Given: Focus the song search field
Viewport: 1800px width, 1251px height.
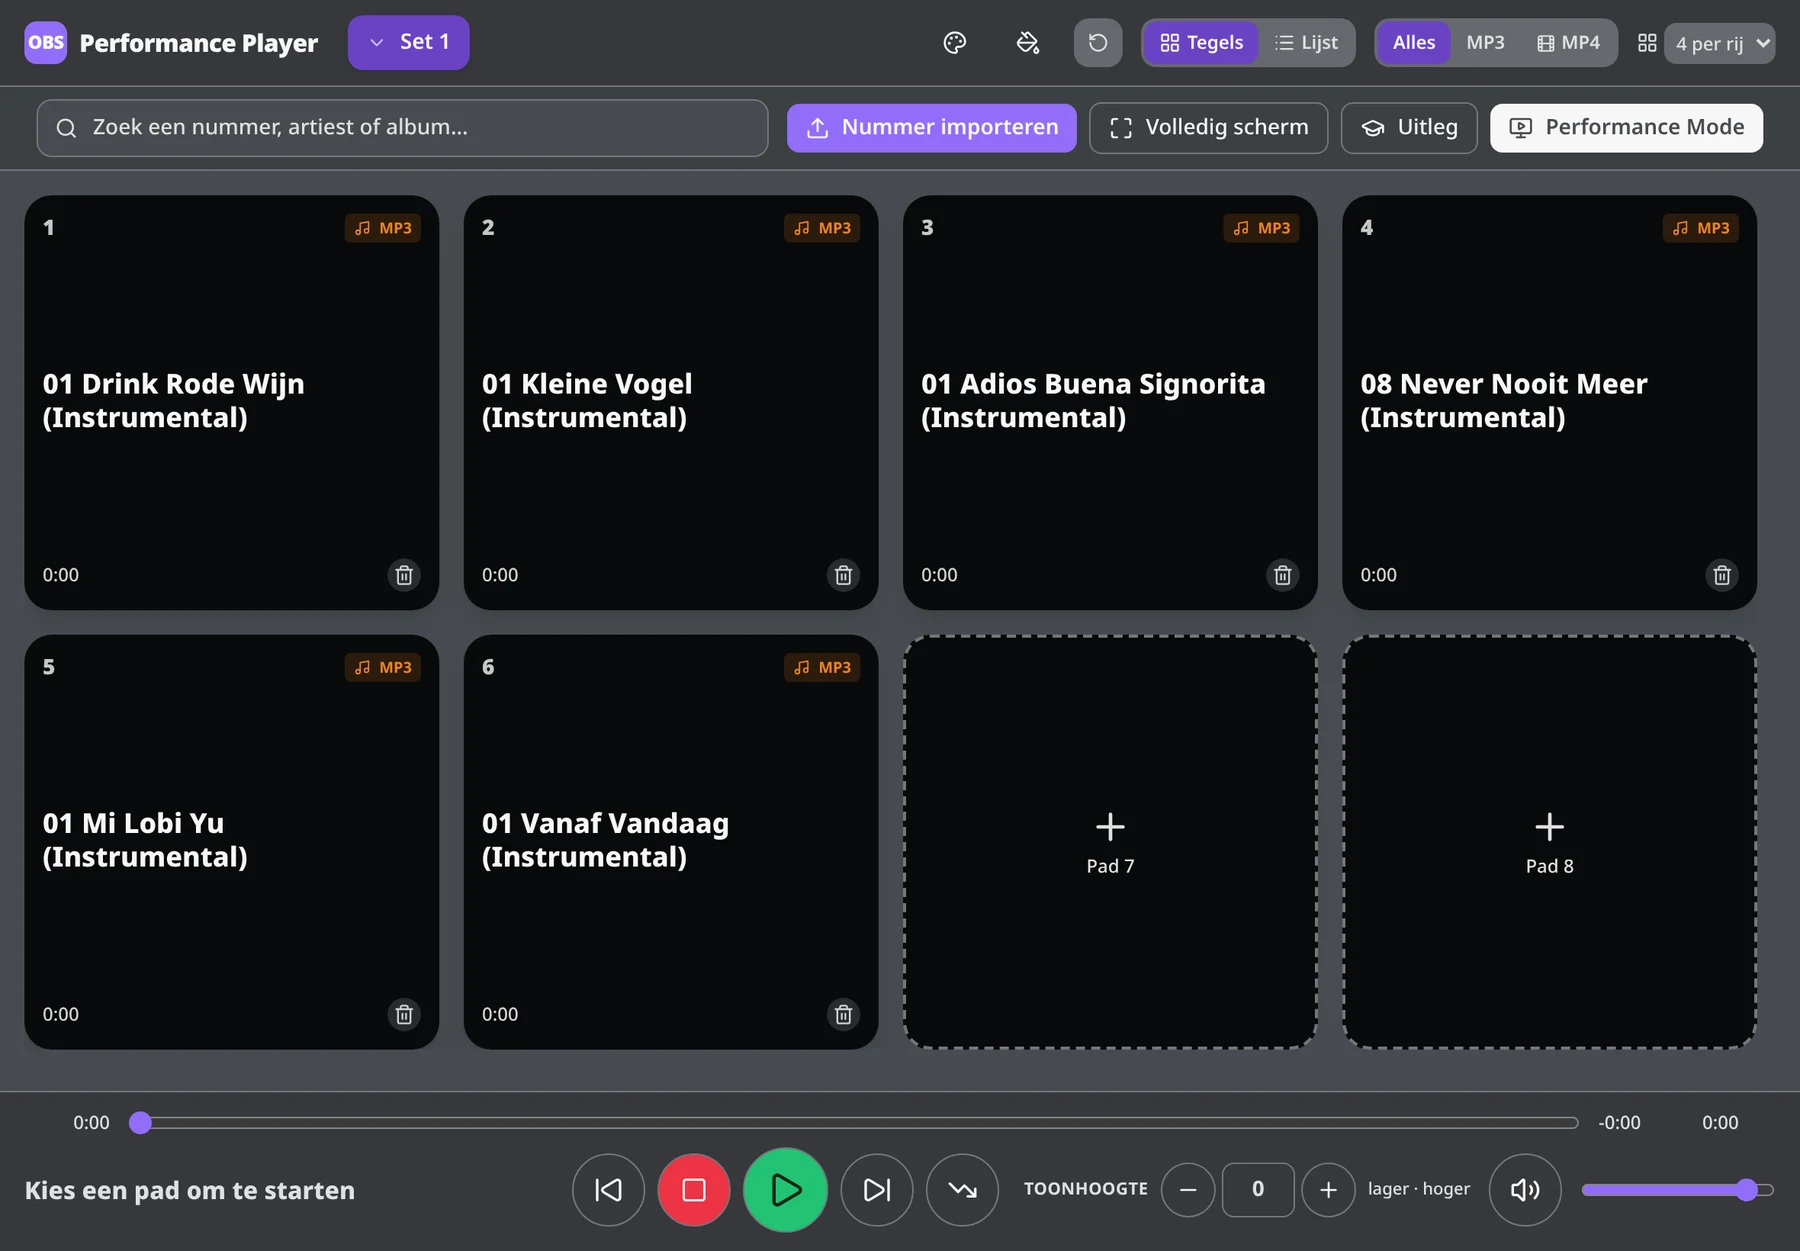Looking at the screenshot, I should click(x=402, y=128).
